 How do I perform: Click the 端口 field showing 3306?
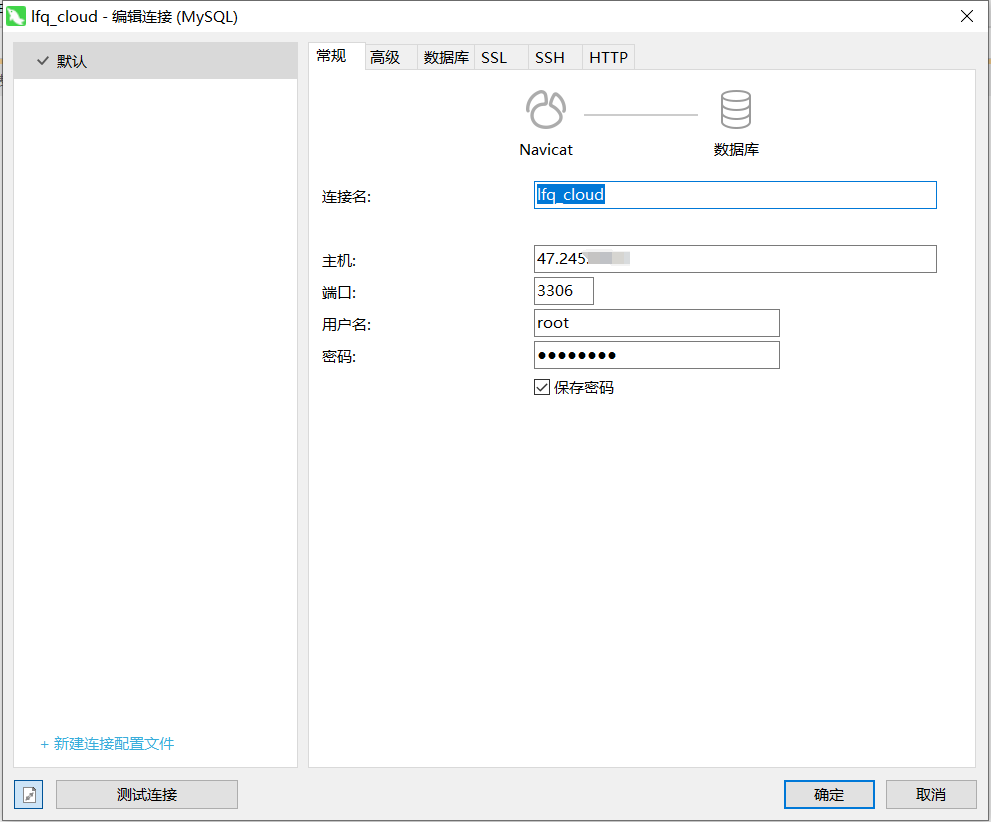(564, 291)
